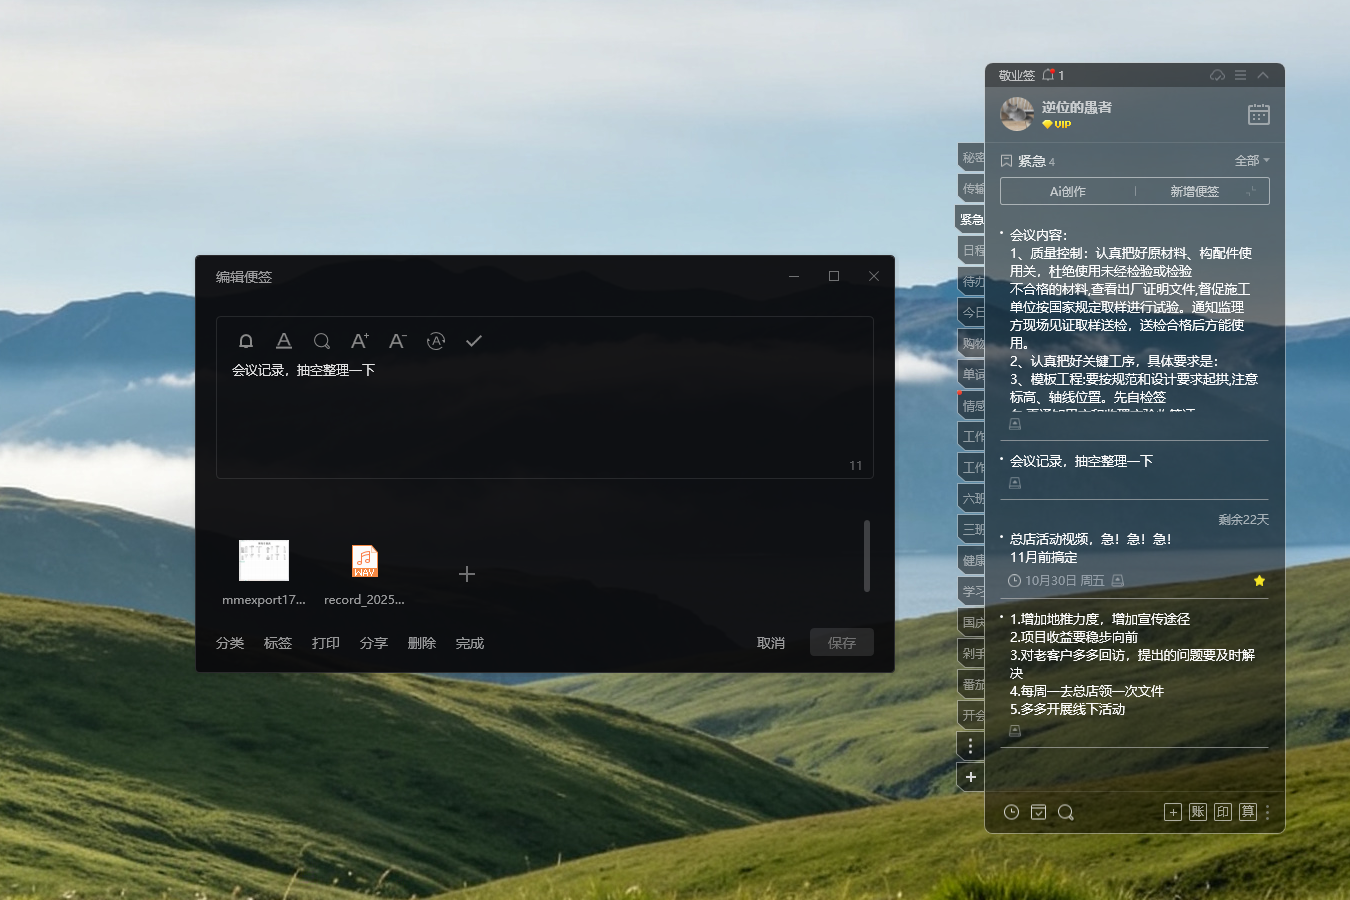
Task: Click the notification bell in the 敬业签 title bar
Action: pos(1049,75)
